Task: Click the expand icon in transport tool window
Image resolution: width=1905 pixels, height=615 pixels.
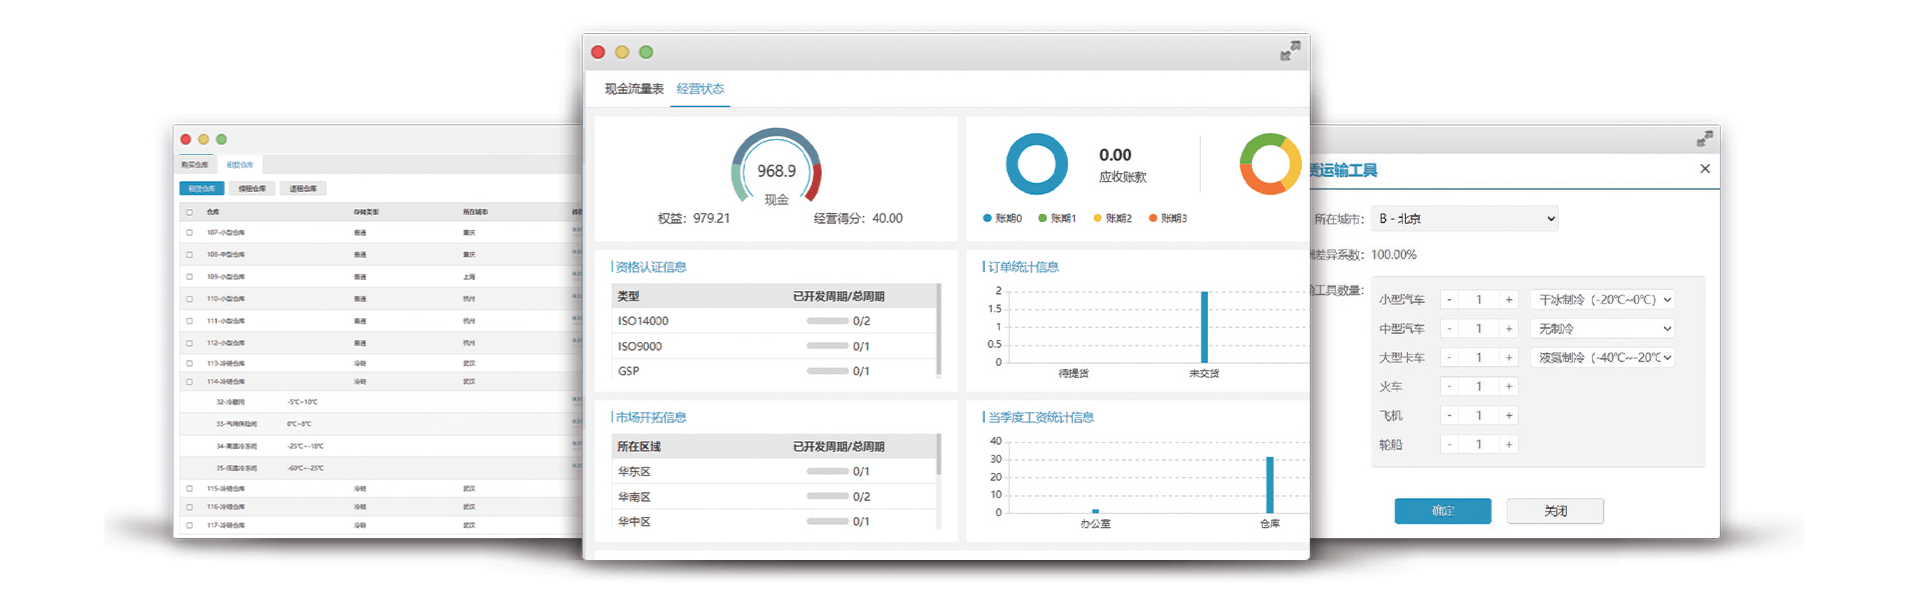Action: pyautogui.click(x=1705, y=139)
